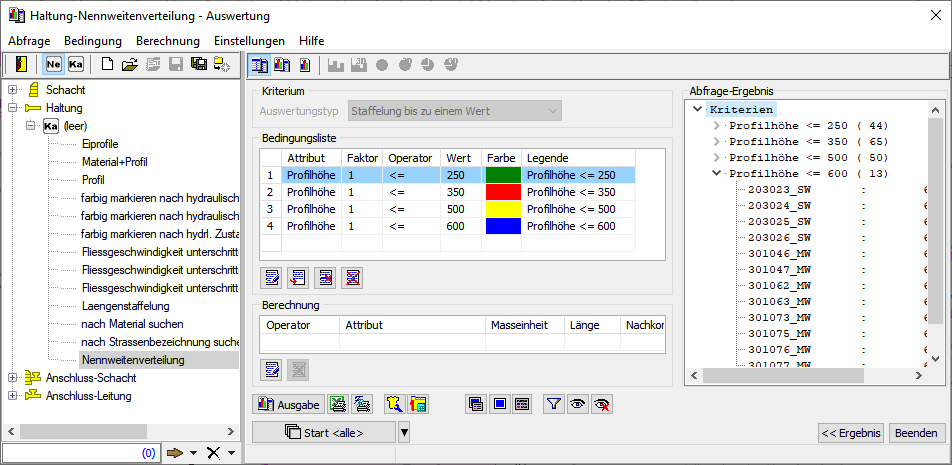This screenshot has height=465, width=952.
Task: Click the Ka mode toolbar button
Action: tap(76, 65)
